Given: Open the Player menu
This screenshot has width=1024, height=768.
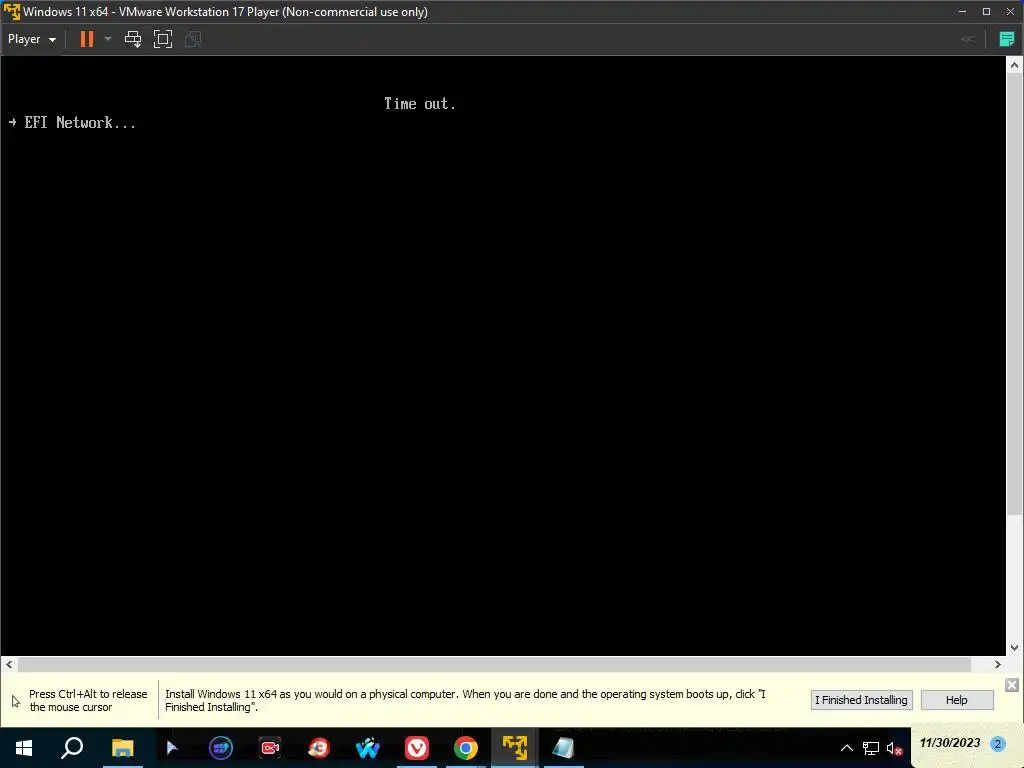Looking at the screenshot, I should coord(31,39).
